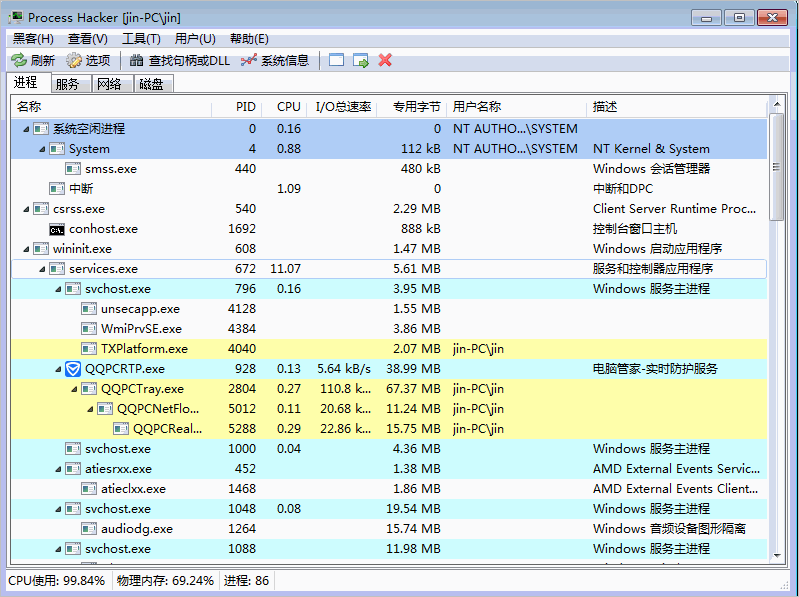Collapse the QQPCRTP.exe tree node
The image size is (799, 597).
click(58, 369)
